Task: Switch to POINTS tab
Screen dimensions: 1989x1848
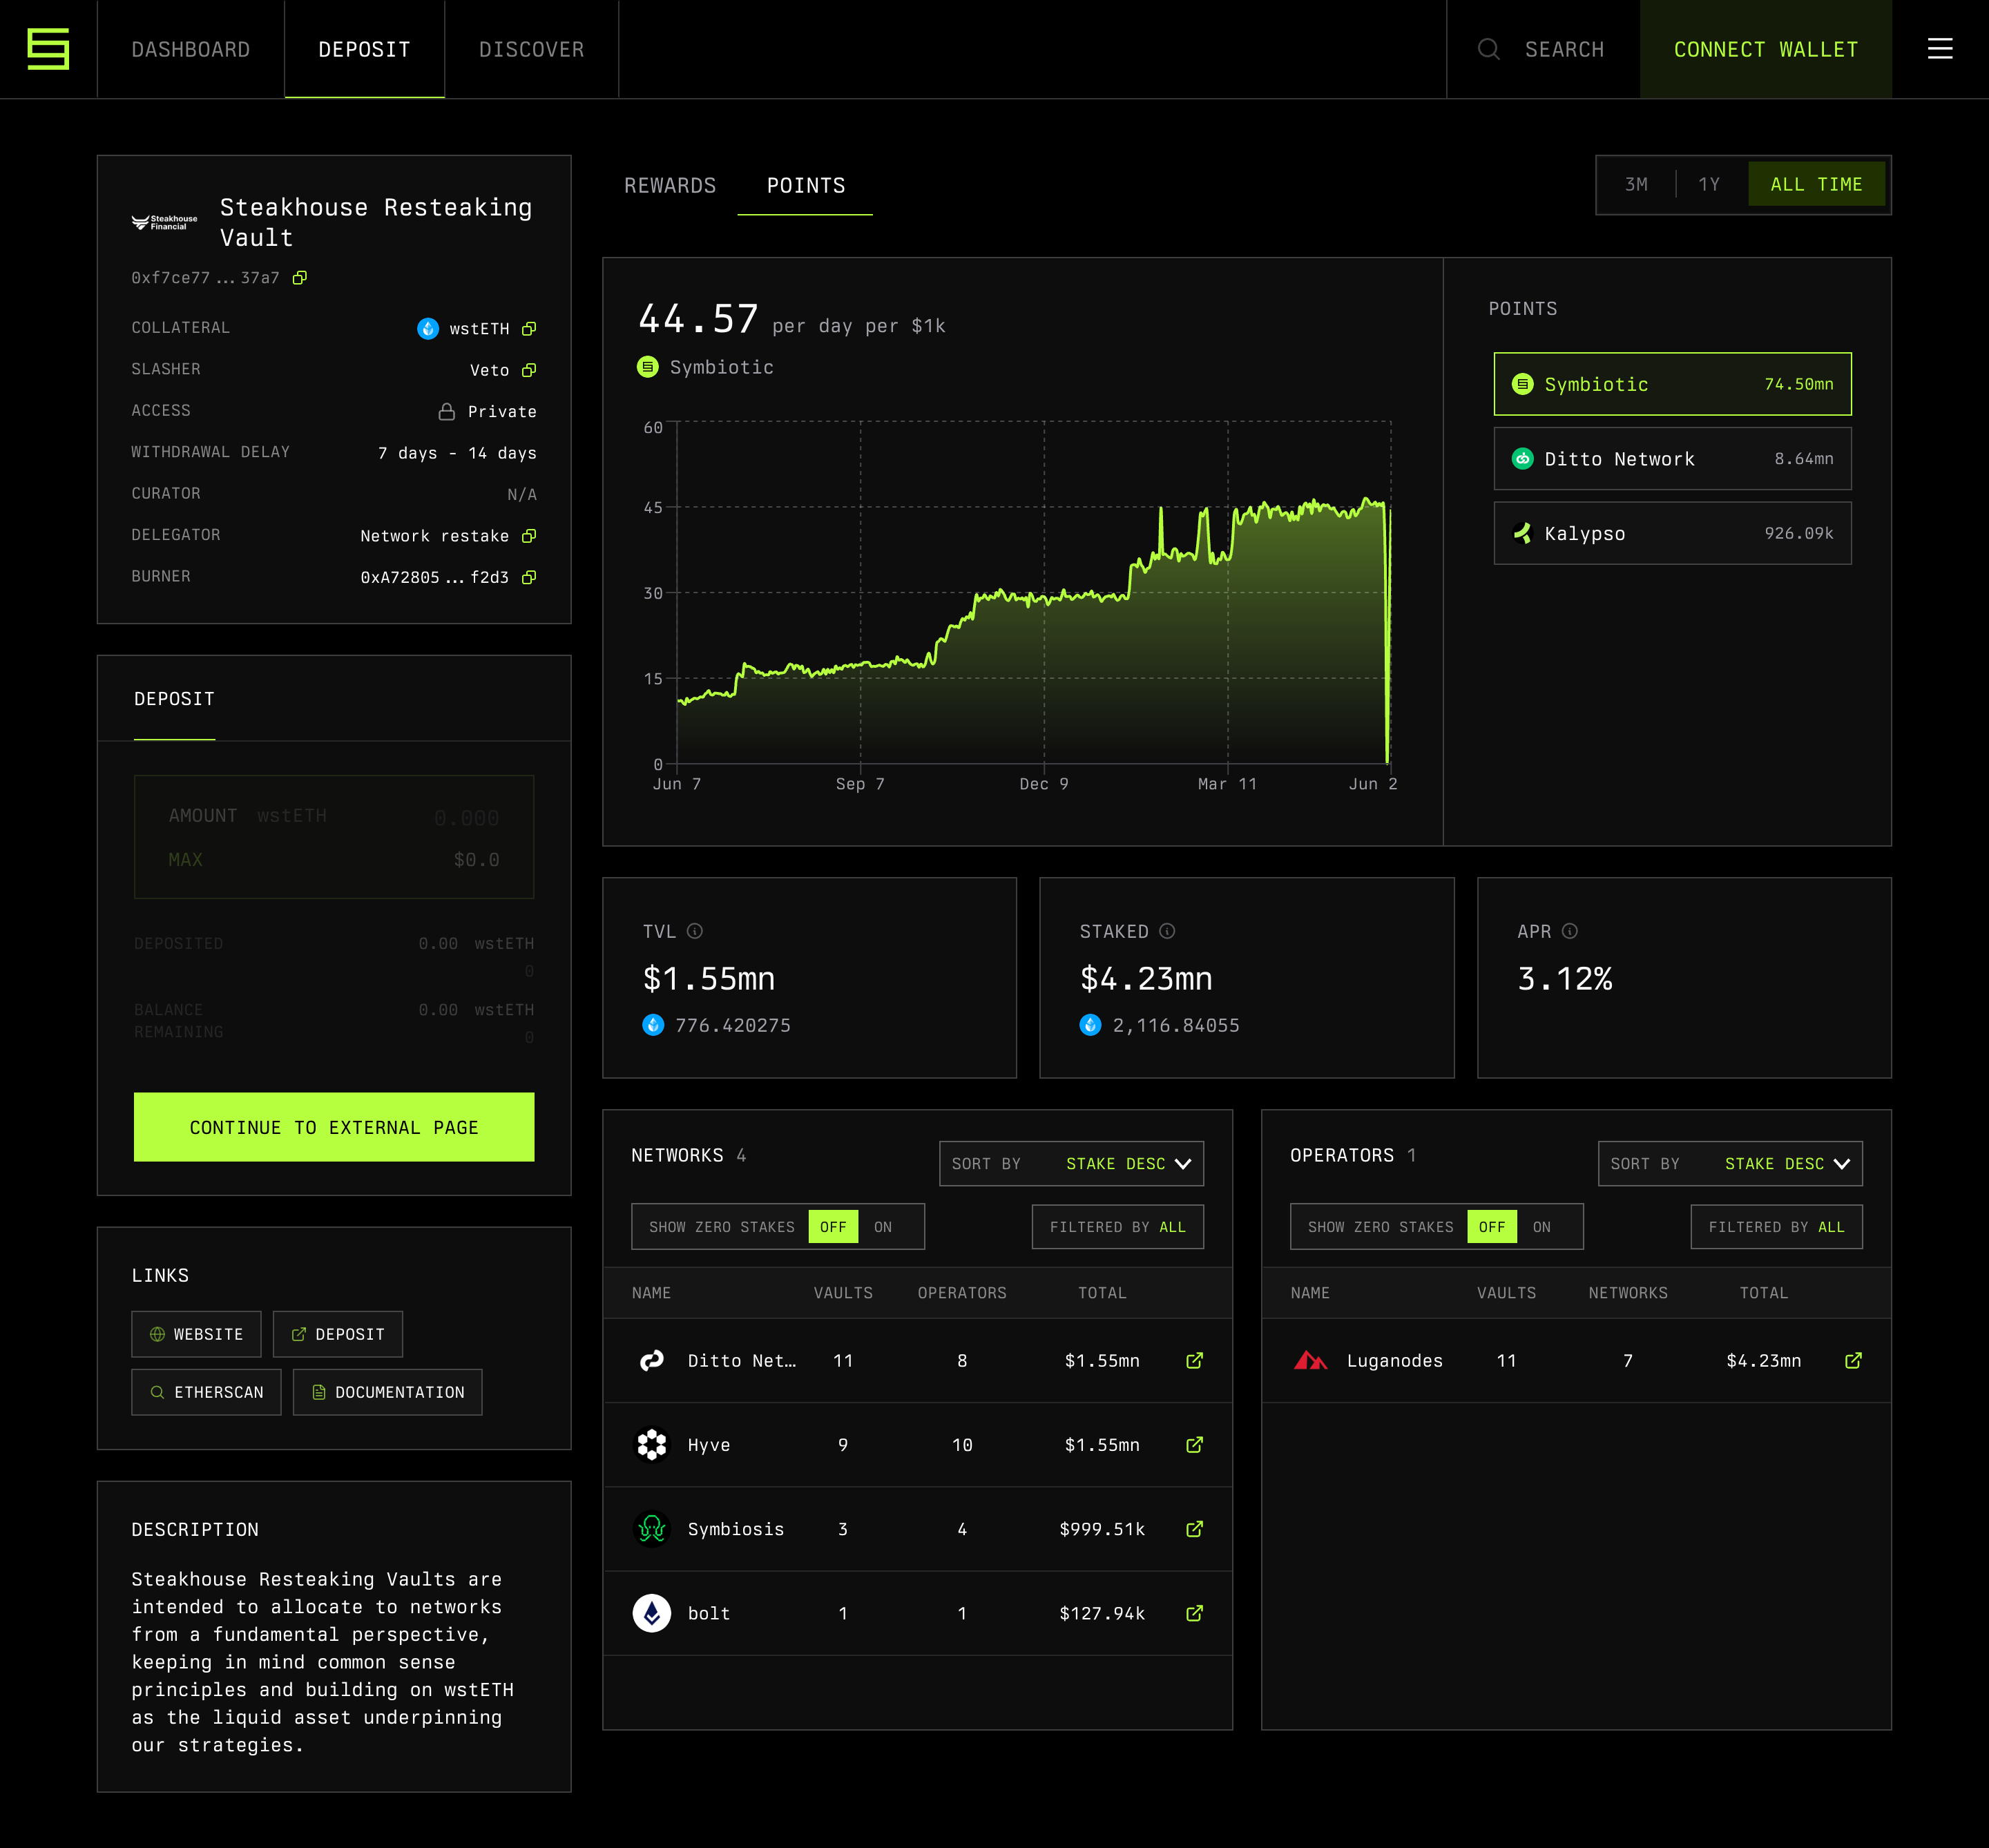Action: tap(806, 186)
